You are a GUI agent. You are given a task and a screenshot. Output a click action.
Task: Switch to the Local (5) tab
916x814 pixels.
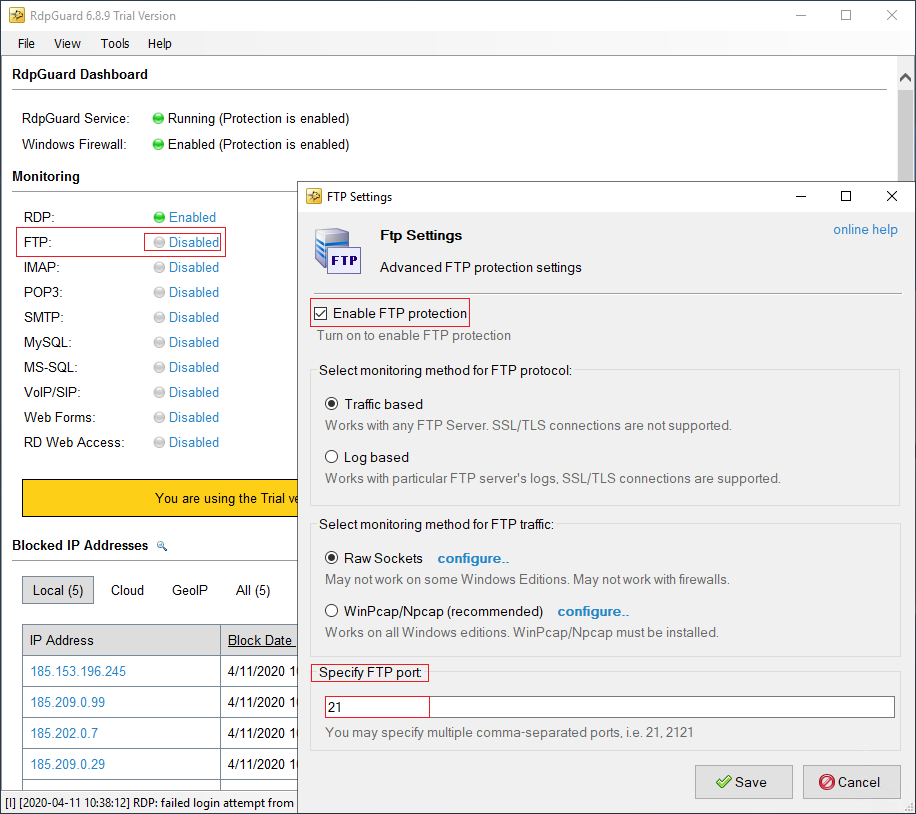pos(58,590)
